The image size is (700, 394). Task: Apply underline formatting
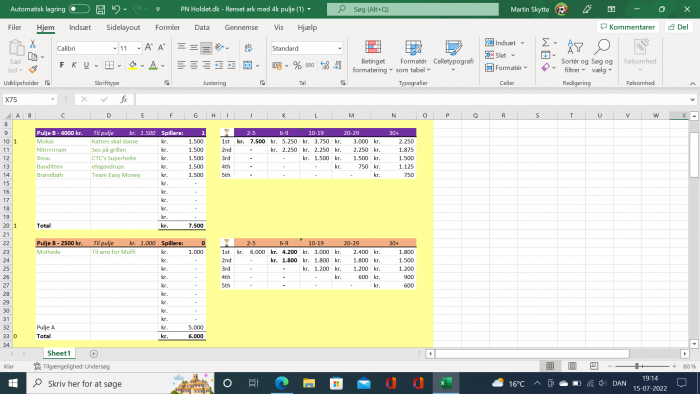pos(87,65)
